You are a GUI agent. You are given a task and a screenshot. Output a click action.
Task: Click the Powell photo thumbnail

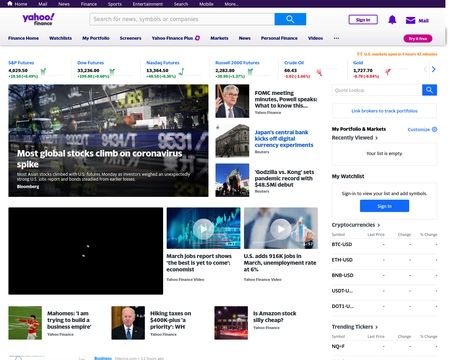232,101
